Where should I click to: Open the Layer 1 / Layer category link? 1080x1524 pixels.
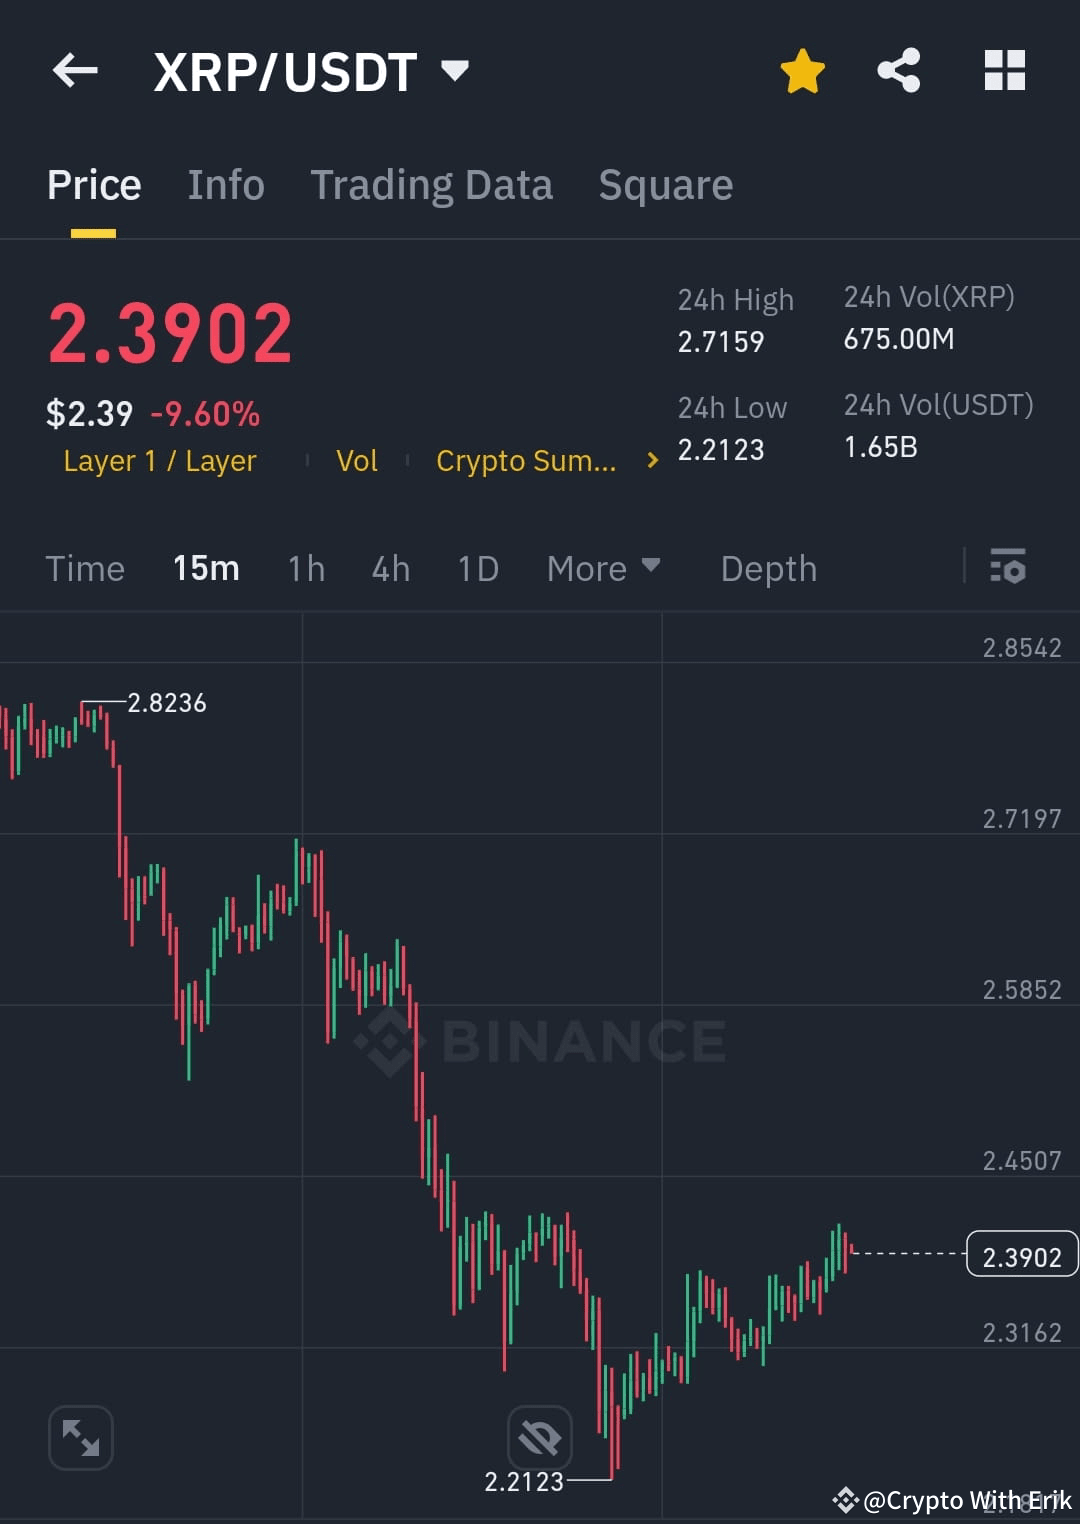159,461
